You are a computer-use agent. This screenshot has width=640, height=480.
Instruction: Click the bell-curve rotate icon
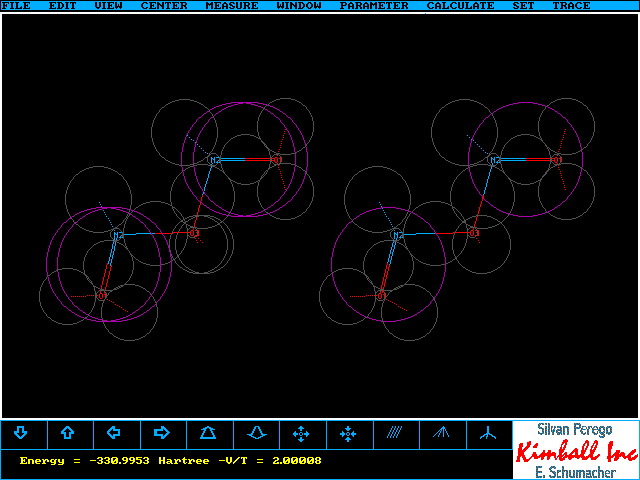(x=255, y=434)
